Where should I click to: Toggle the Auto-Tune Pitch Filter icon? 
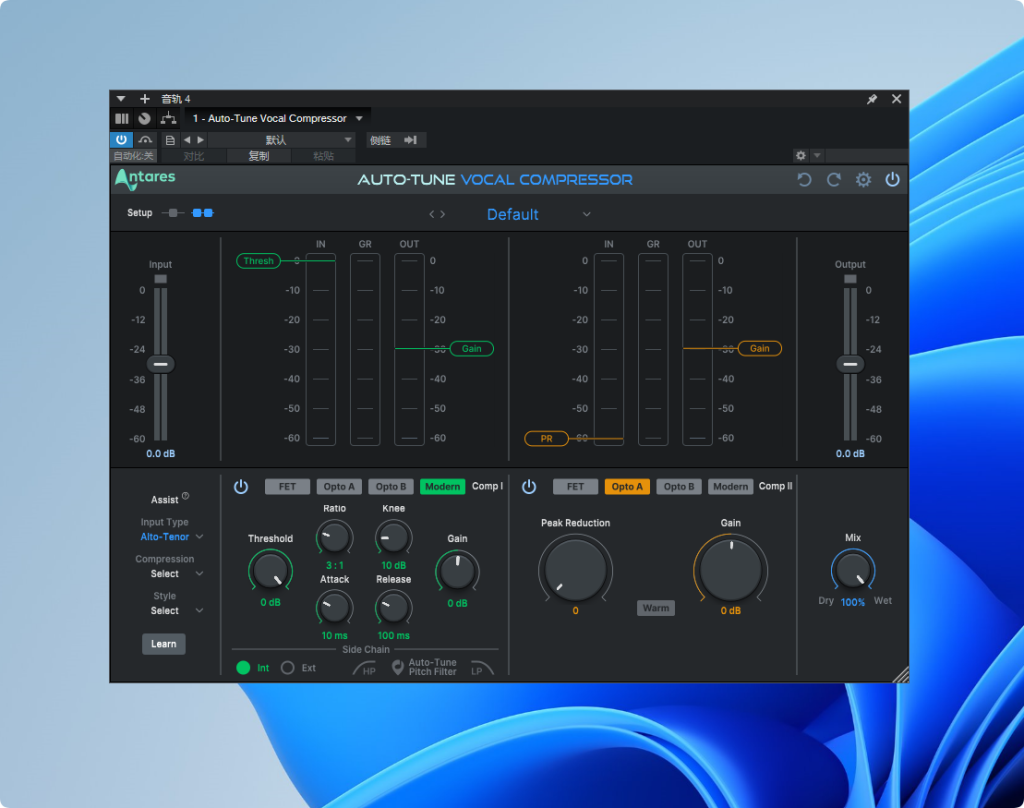397,668
